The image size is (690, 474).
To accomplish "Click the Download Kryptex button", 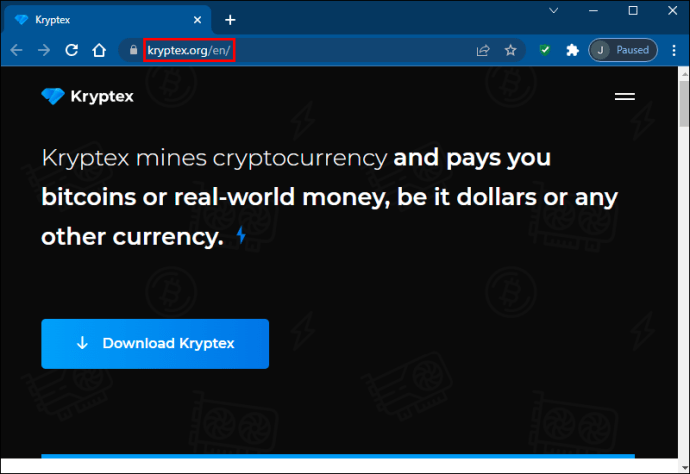I will click(155, 344).
